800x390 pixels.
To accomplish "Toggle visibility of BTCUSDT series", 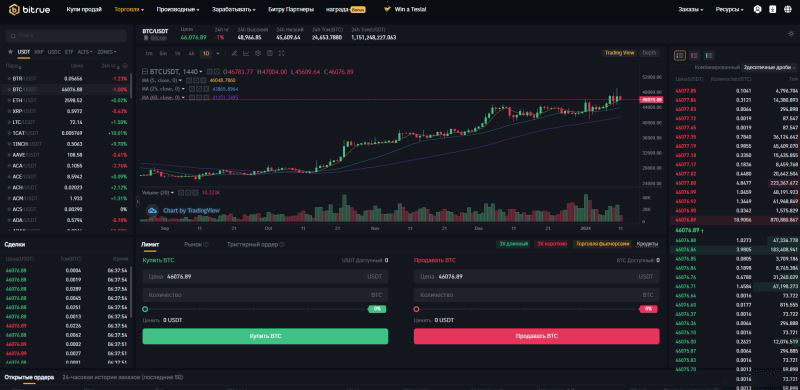I will [x=210, y=72].
